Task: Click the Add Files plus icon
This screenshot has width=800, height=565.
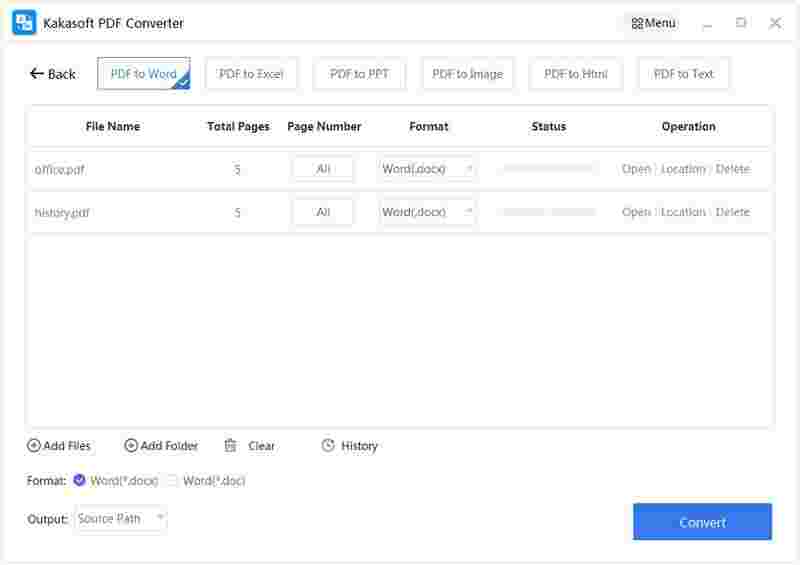Action: 34,446
